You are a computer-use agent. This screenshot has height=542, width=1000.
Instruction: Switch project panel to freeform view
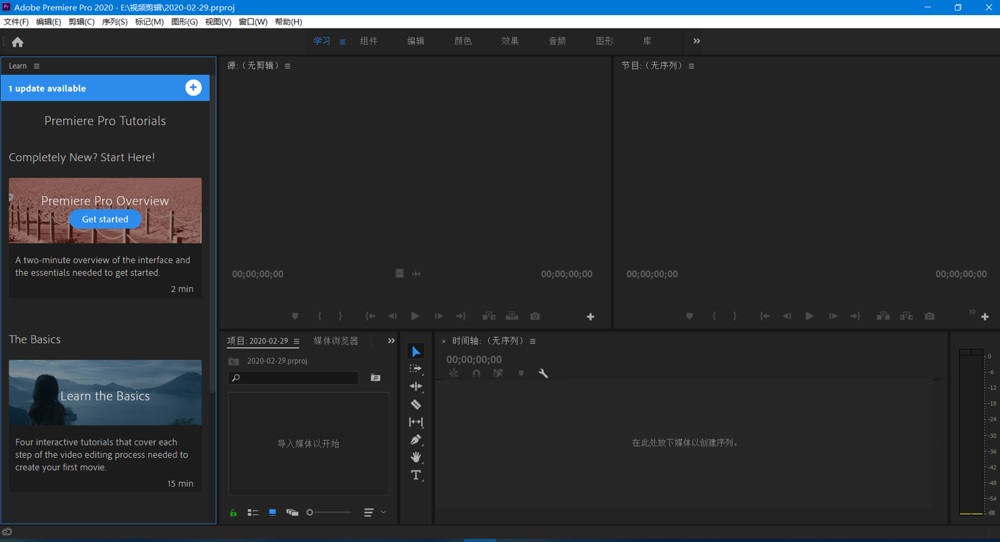pos(292,513)
